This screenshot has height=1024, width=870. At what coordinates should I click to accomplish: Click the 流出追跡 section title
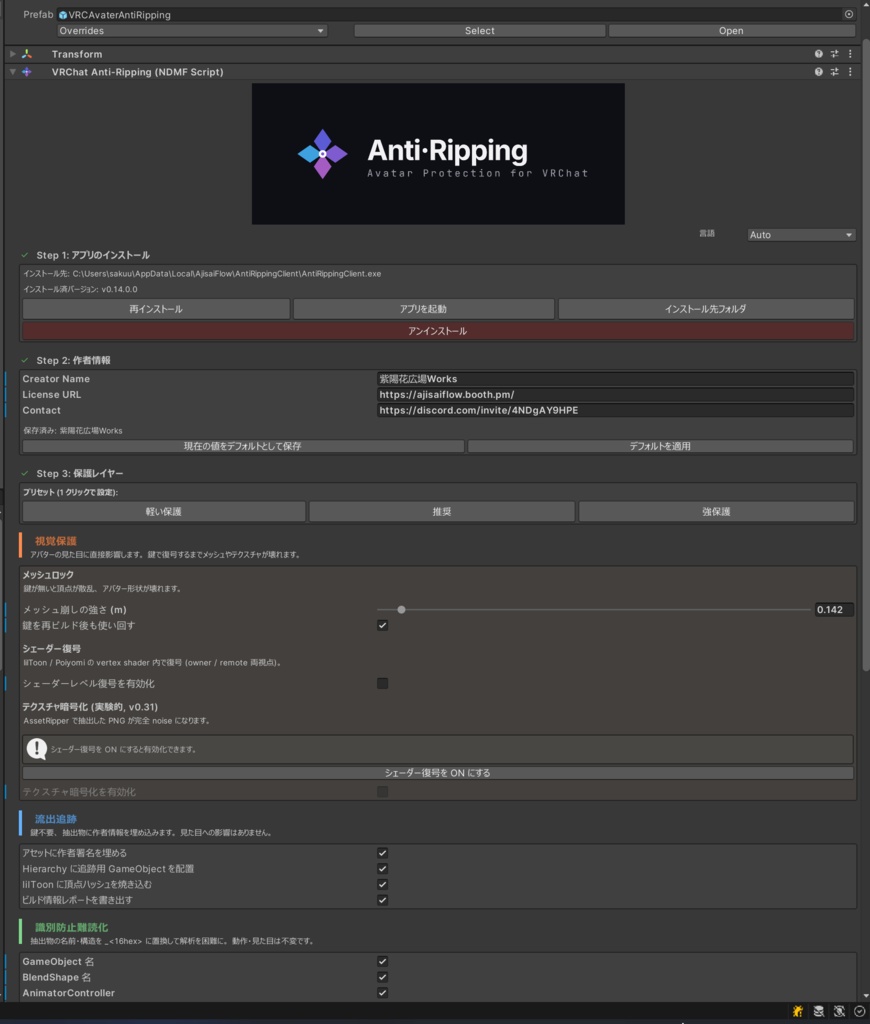[x=56, y=819]
